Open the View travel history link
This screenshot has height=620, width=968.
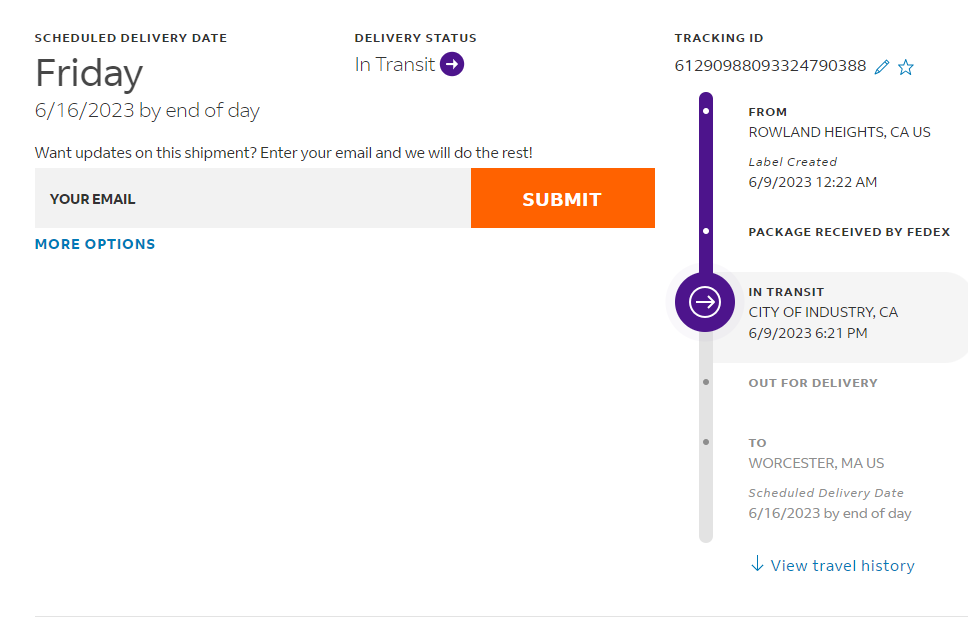click(x=842, y=566)
